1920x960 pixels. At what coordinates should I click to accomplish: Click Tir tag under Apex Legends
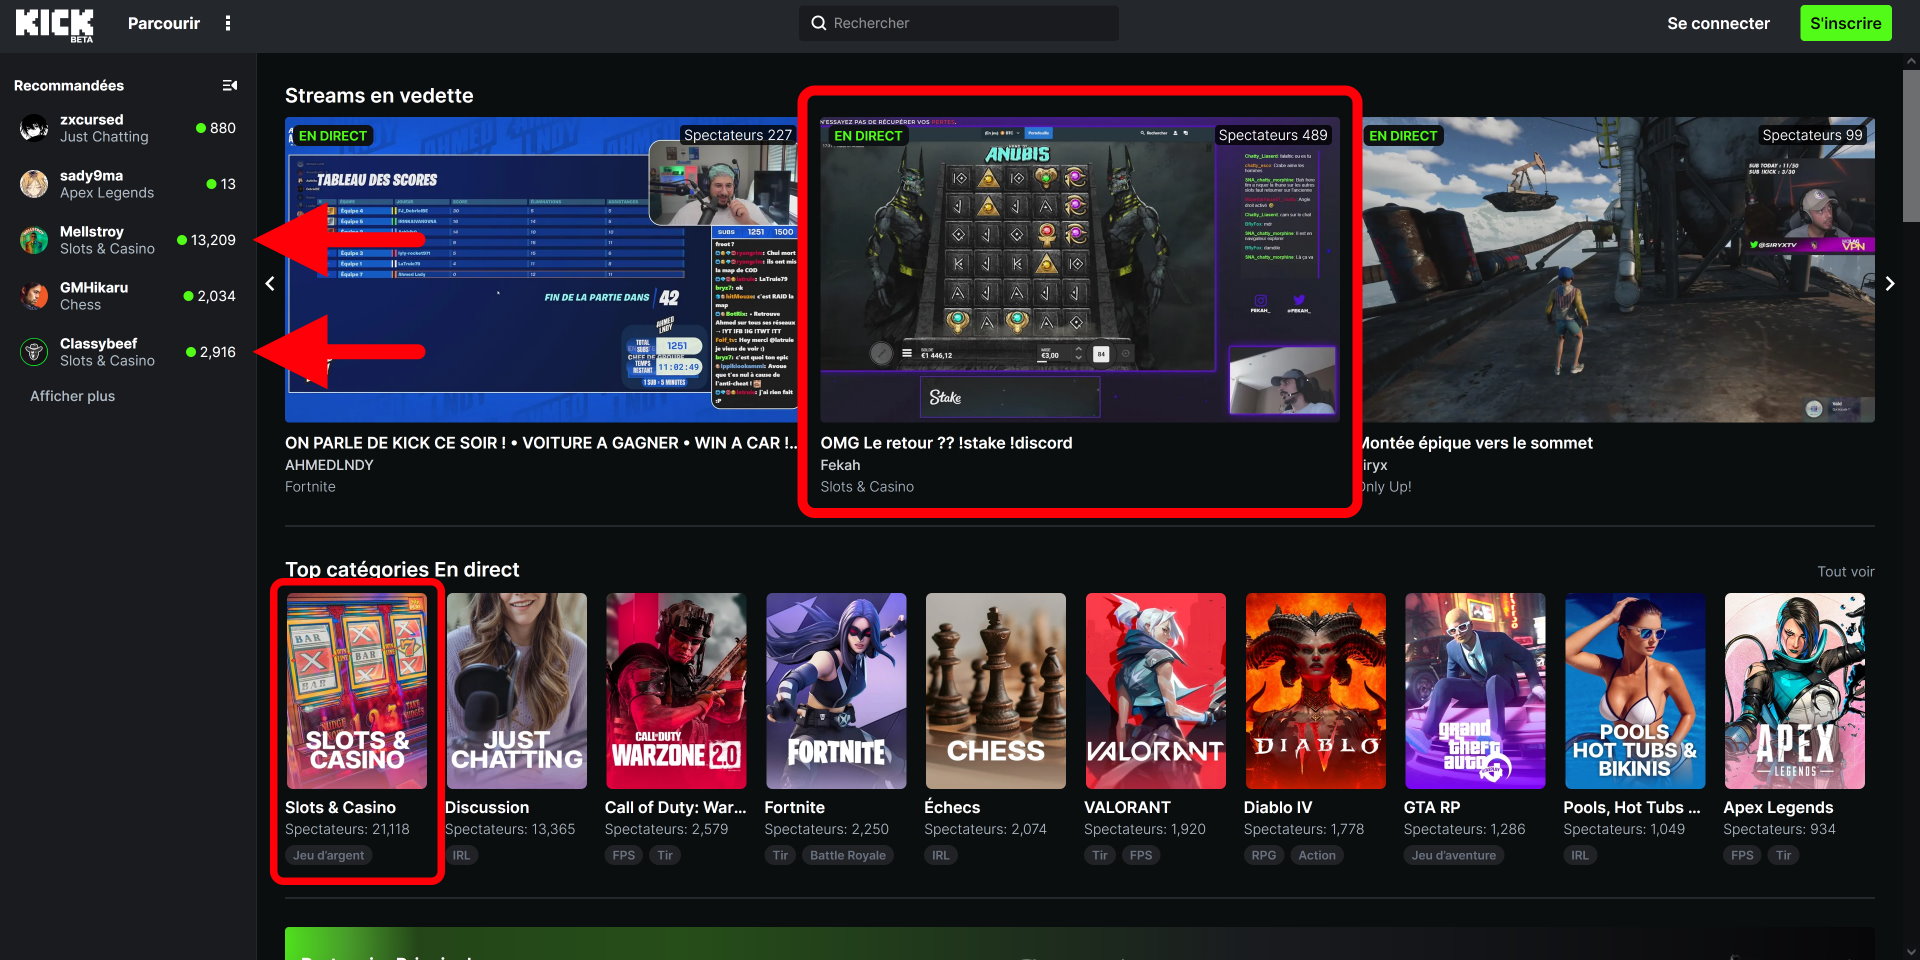1784,855
